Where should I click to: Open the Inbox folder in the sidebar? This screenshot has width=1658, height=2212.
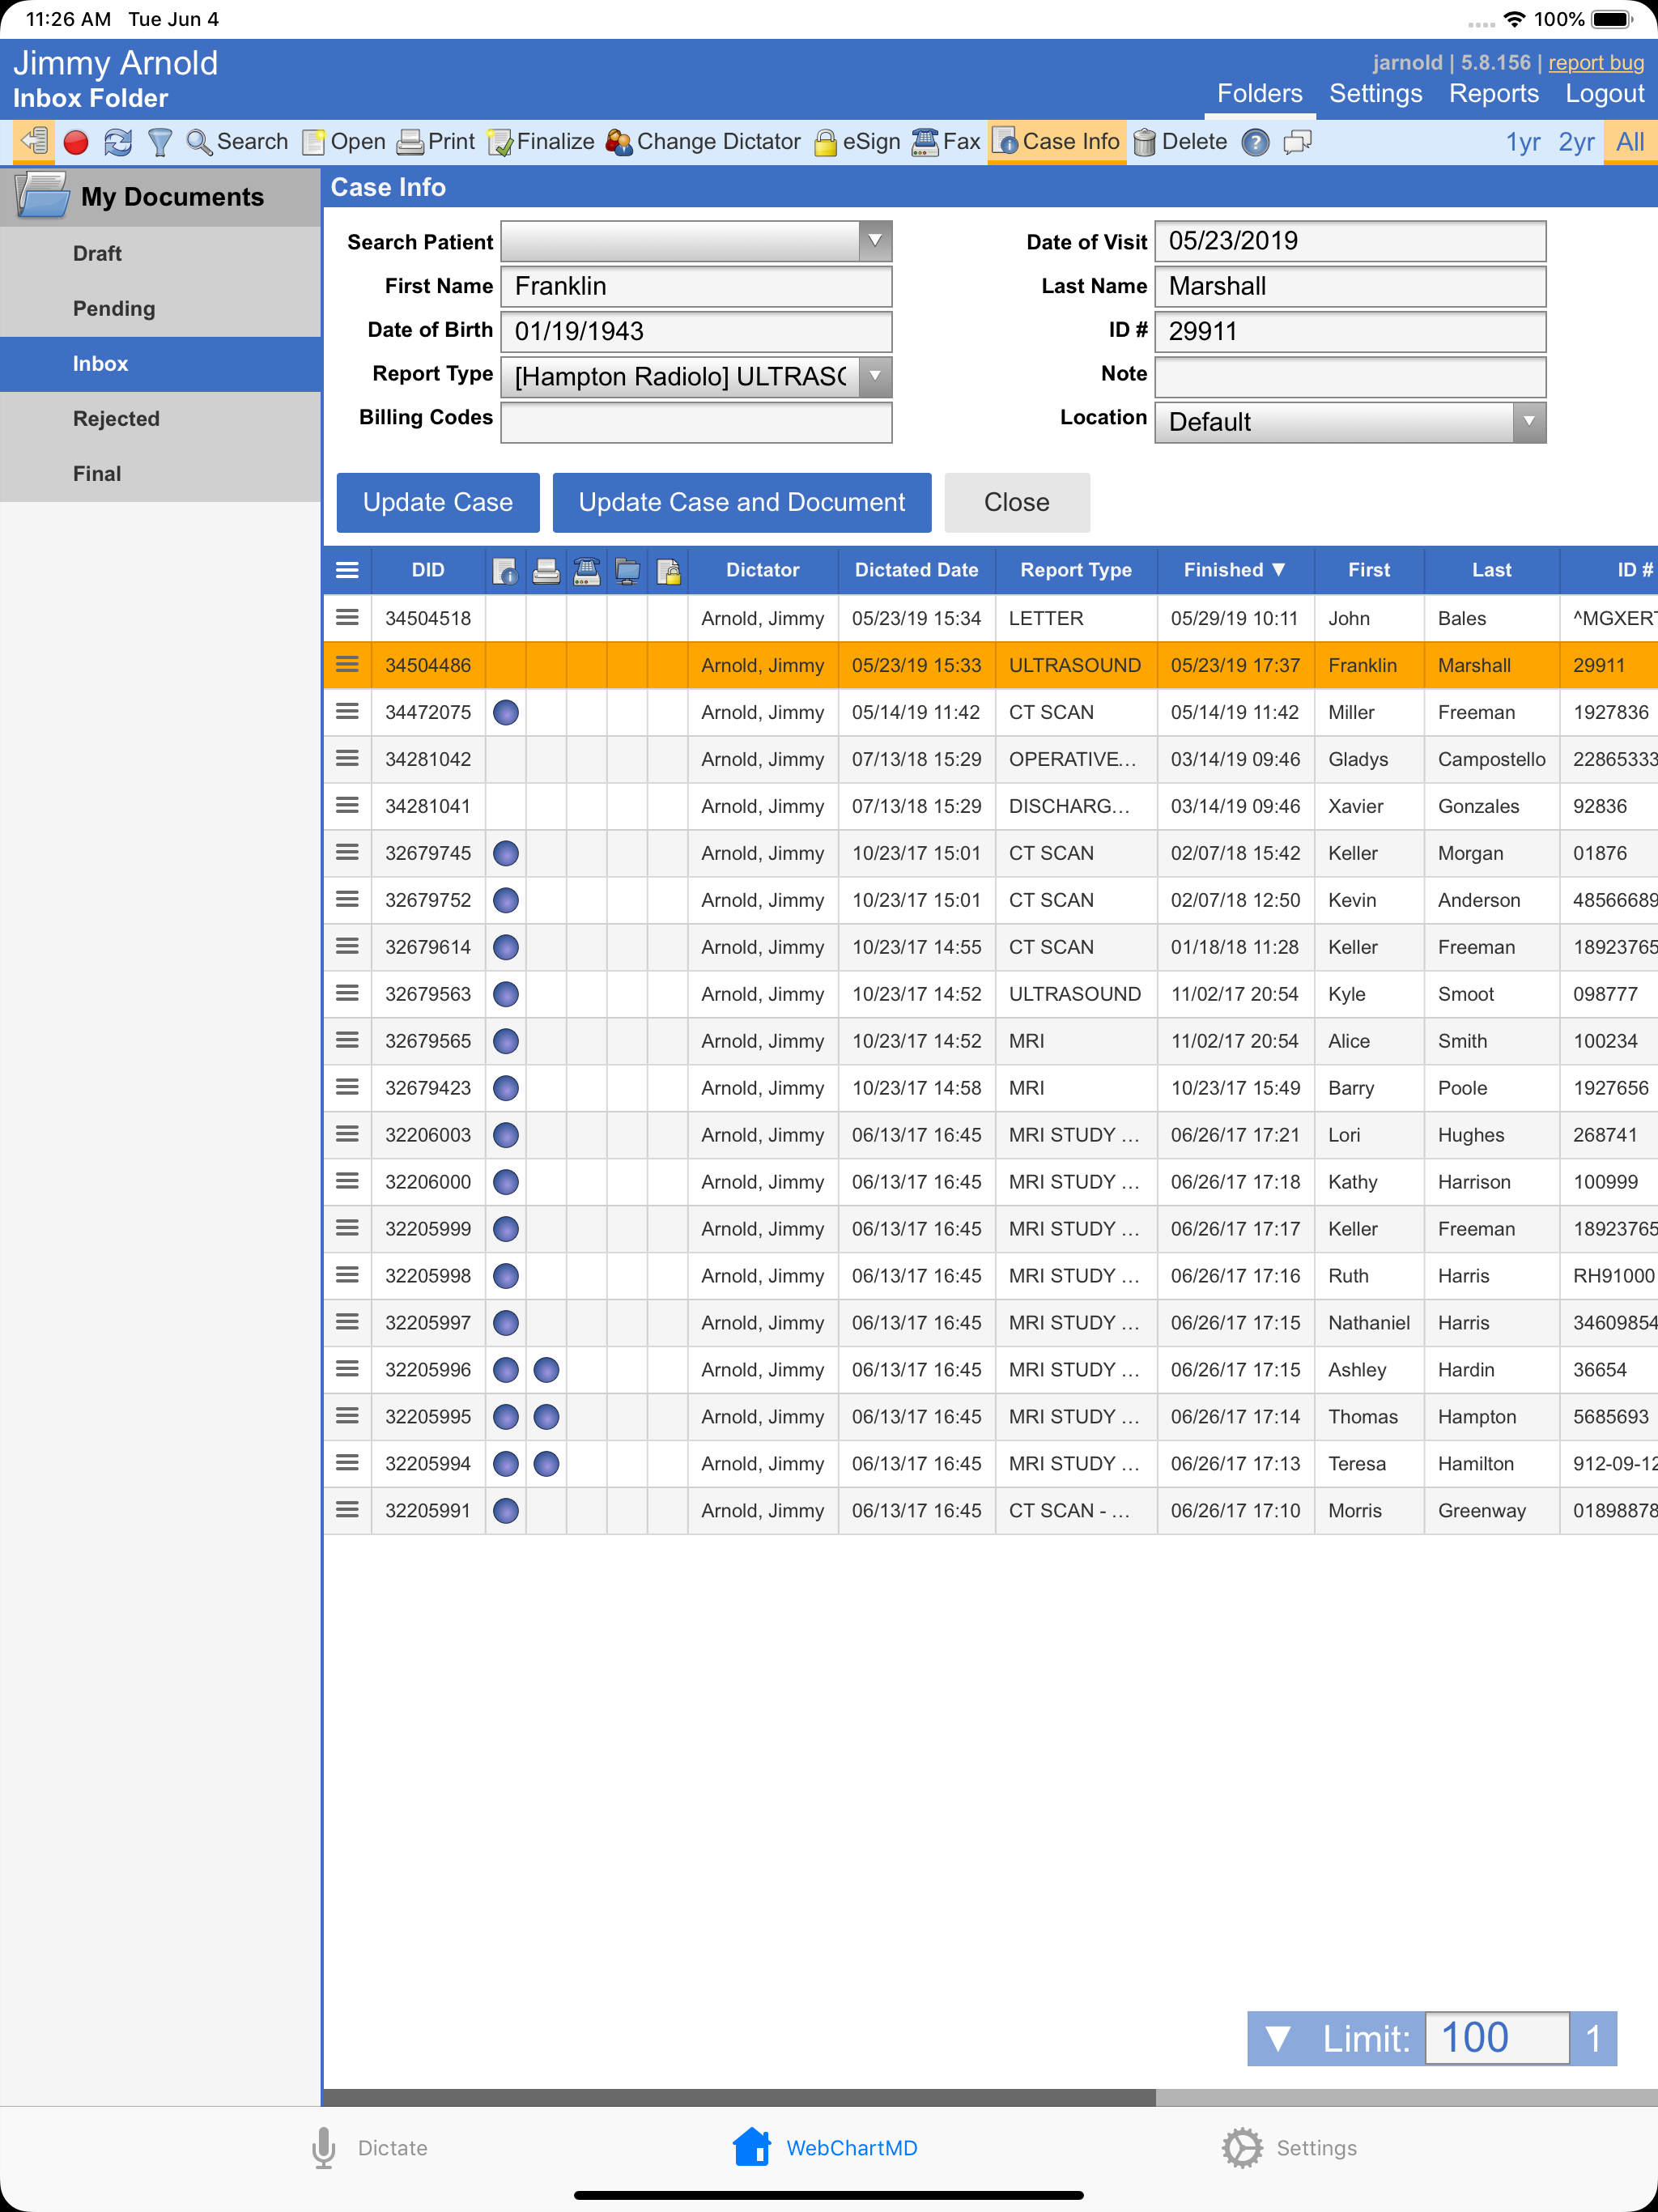160,364
